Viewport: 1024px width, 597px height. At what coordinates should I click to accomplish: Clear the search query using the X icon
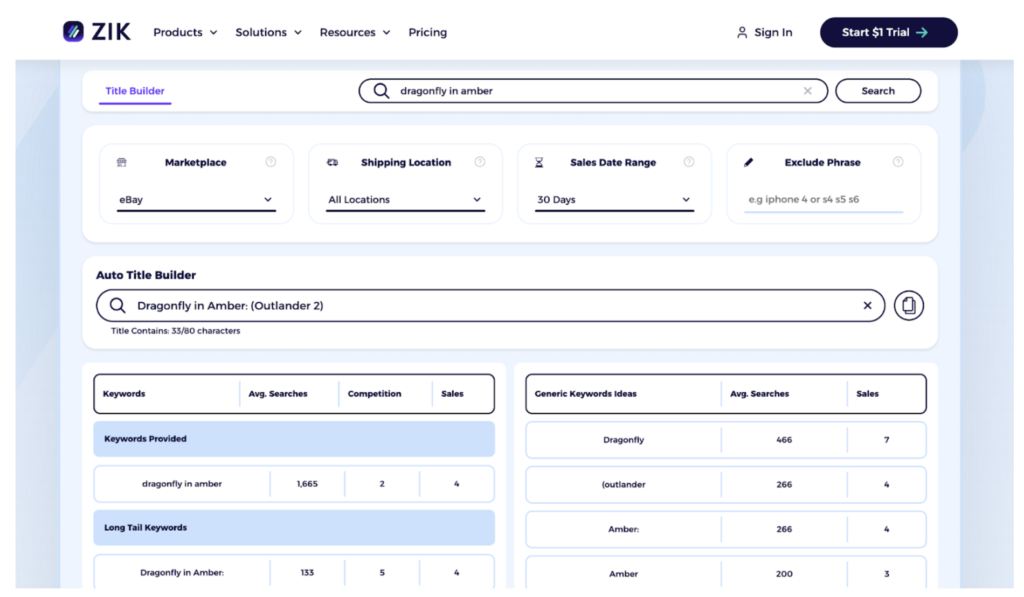tap(808, 90)
